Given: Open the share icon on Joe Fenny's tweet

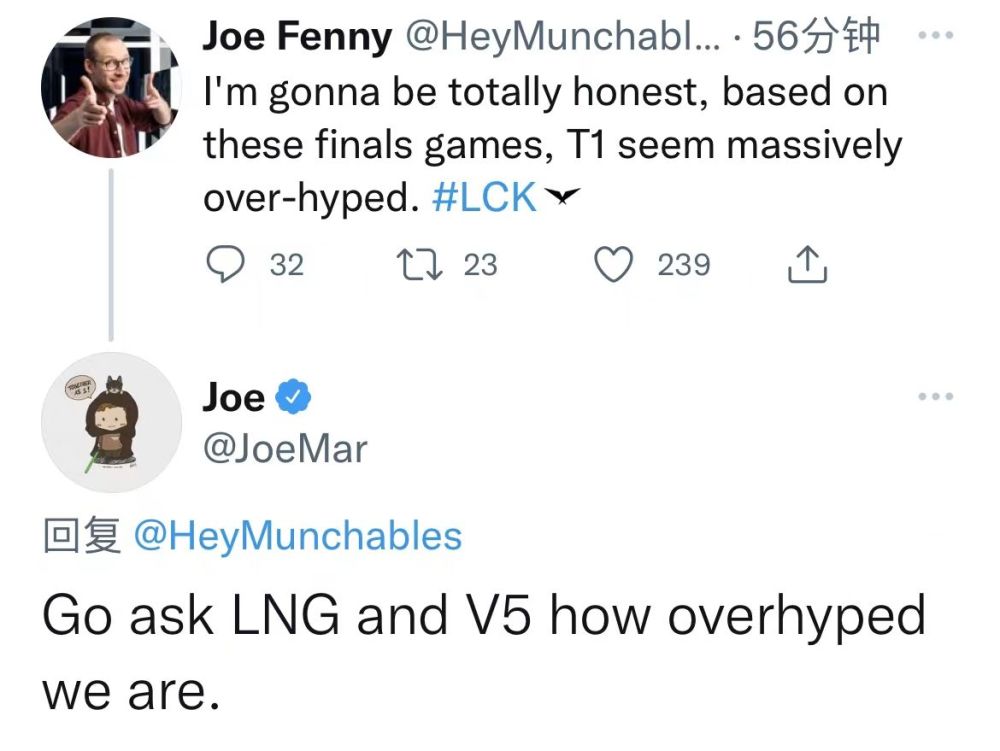Looking at the screenshot, I should tap(807, 265).
